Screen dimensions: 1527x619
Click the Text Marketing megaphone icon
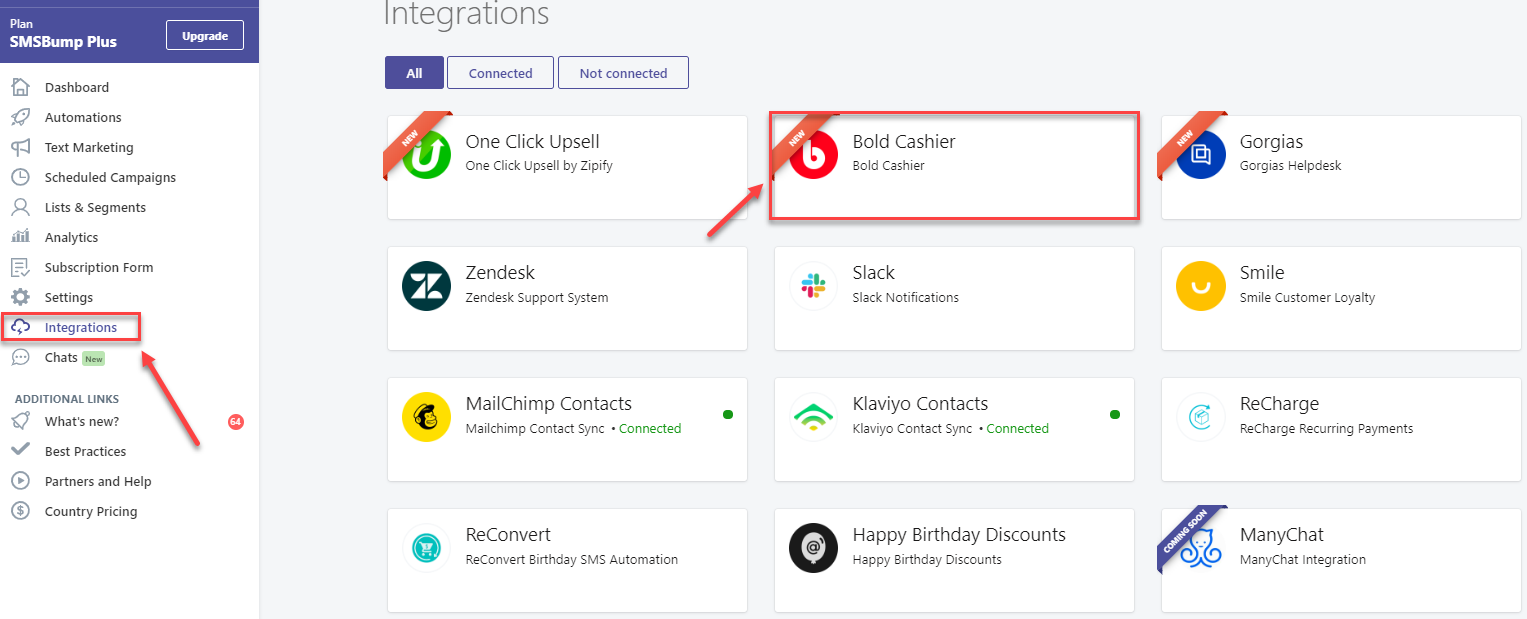click(x=20, y=147)
